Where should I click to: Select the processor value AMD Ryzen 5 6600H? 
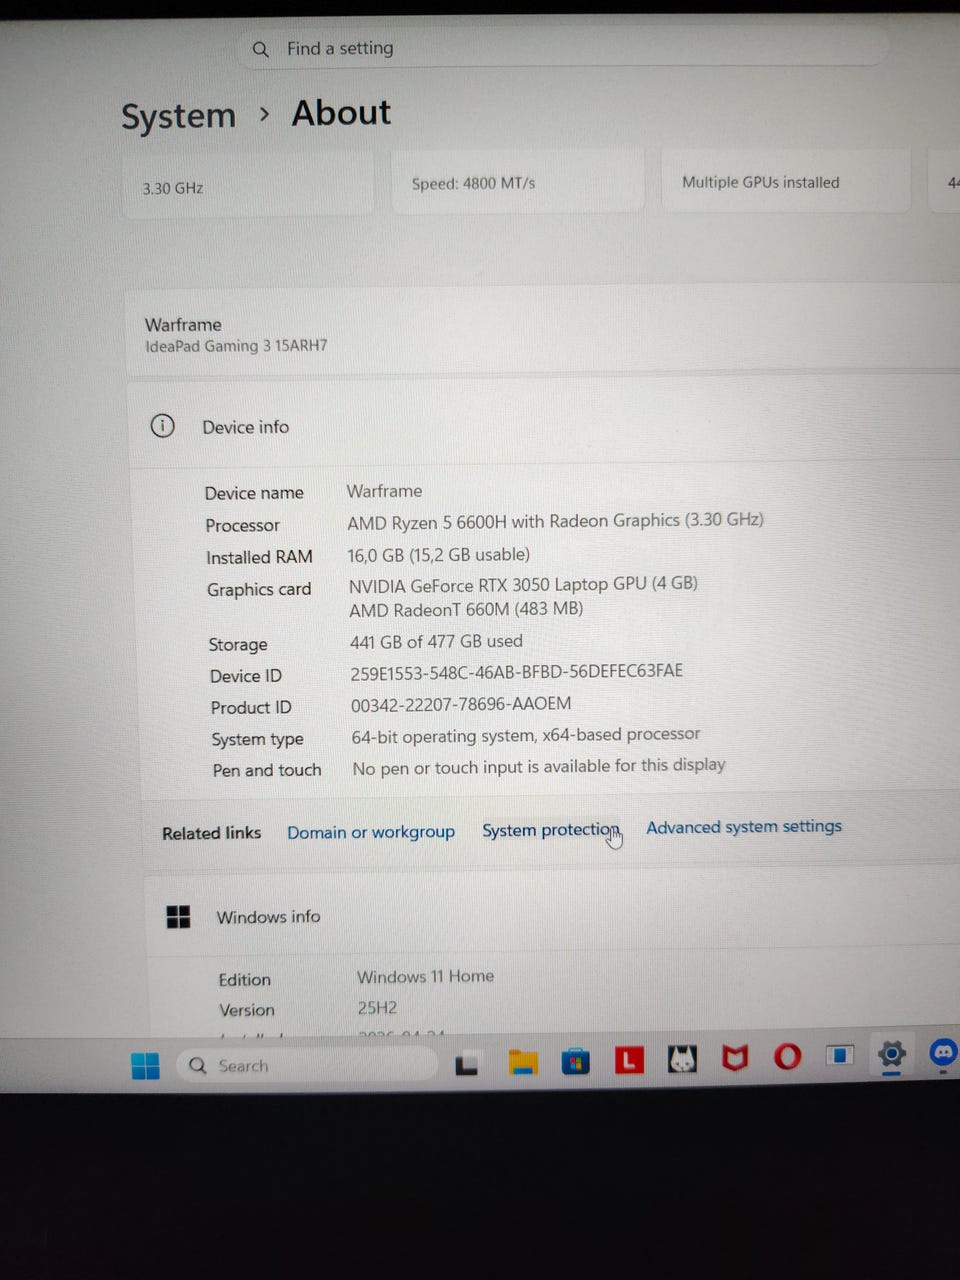(555, 521)
